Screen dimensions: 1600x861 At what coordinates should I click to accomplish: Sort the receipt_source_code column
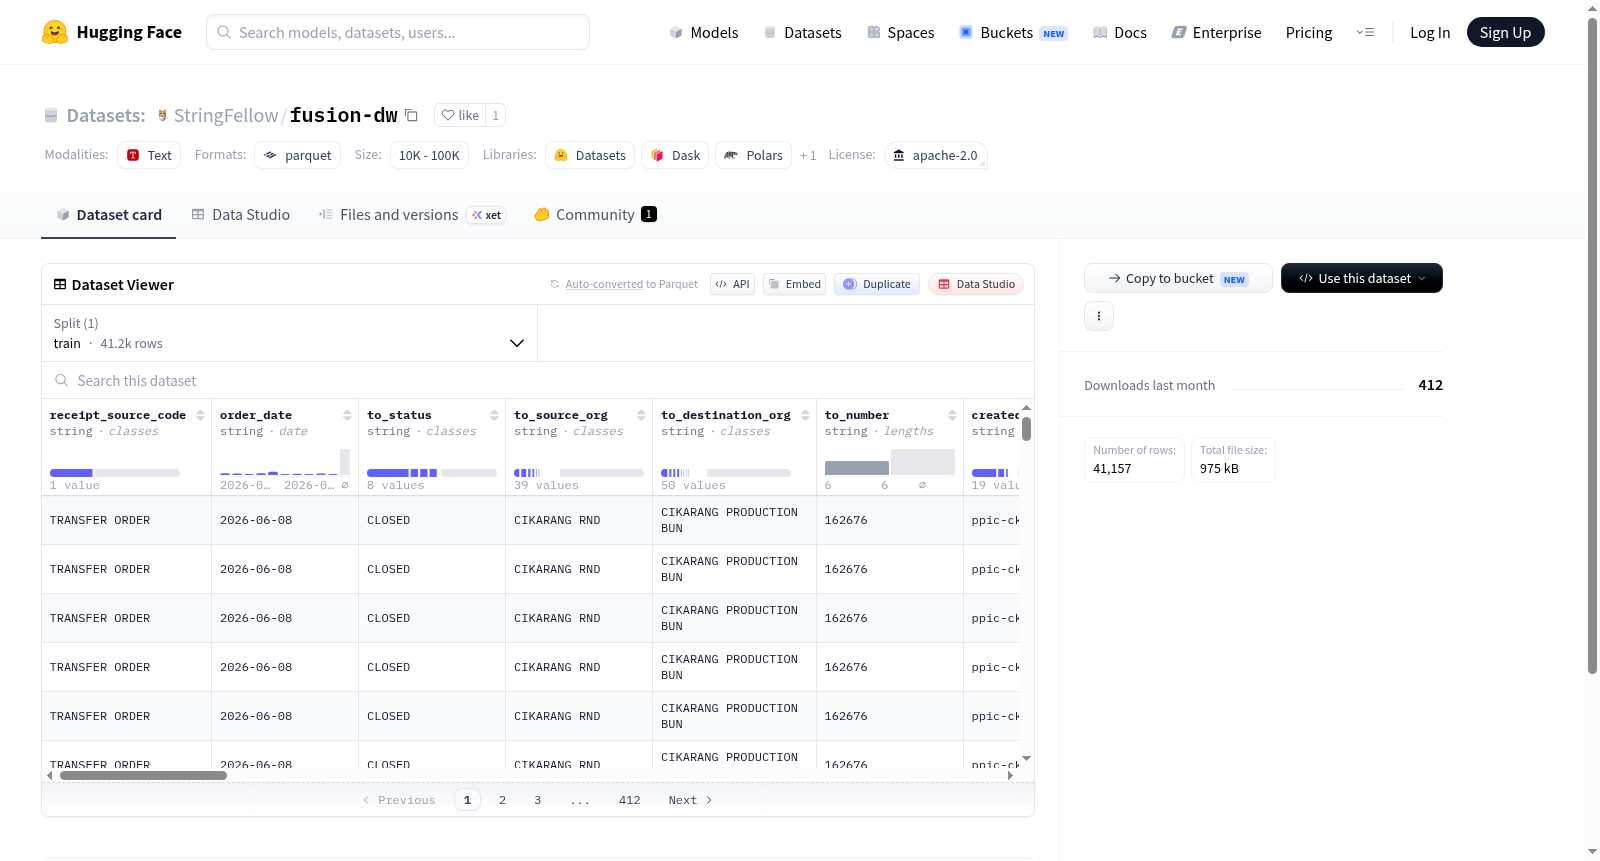(200, 415)
